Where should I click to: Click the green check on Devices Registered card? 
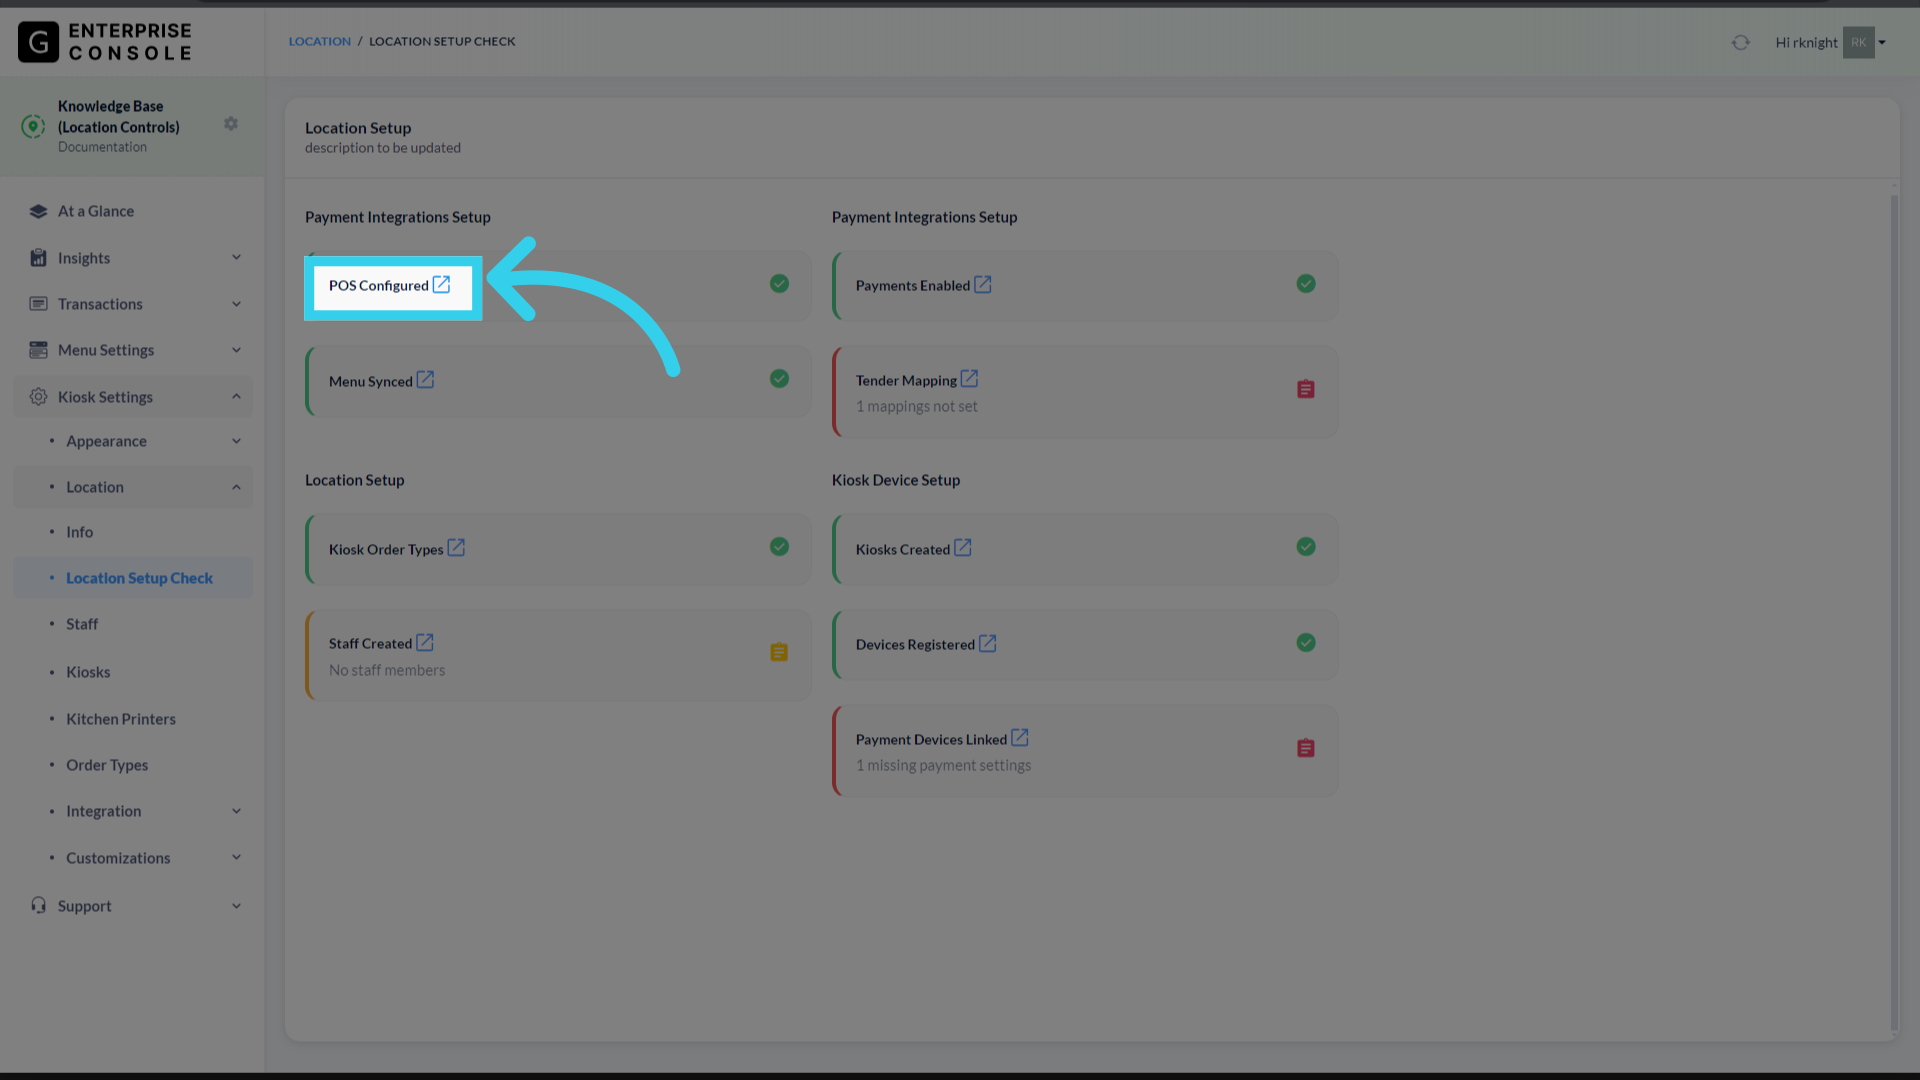point(1306,643)
